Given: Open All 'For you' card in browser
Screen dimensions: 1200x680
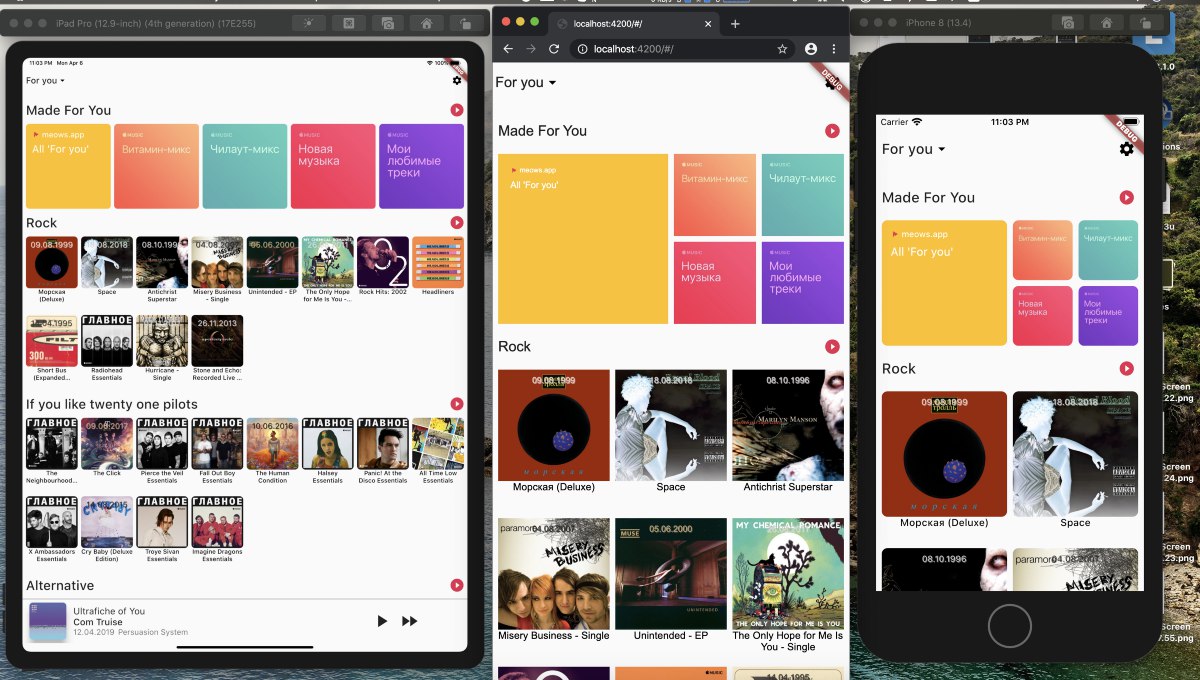Looking at the screenshot, I should pos(583,239).
